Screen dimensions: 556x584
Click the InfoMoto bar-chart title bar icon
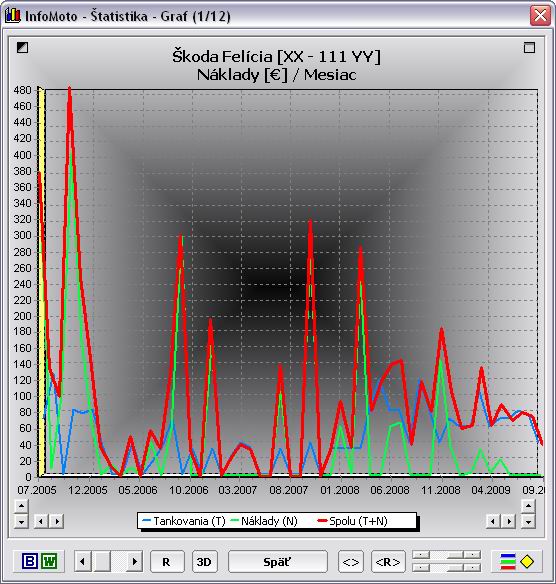[x=12, y=16]
